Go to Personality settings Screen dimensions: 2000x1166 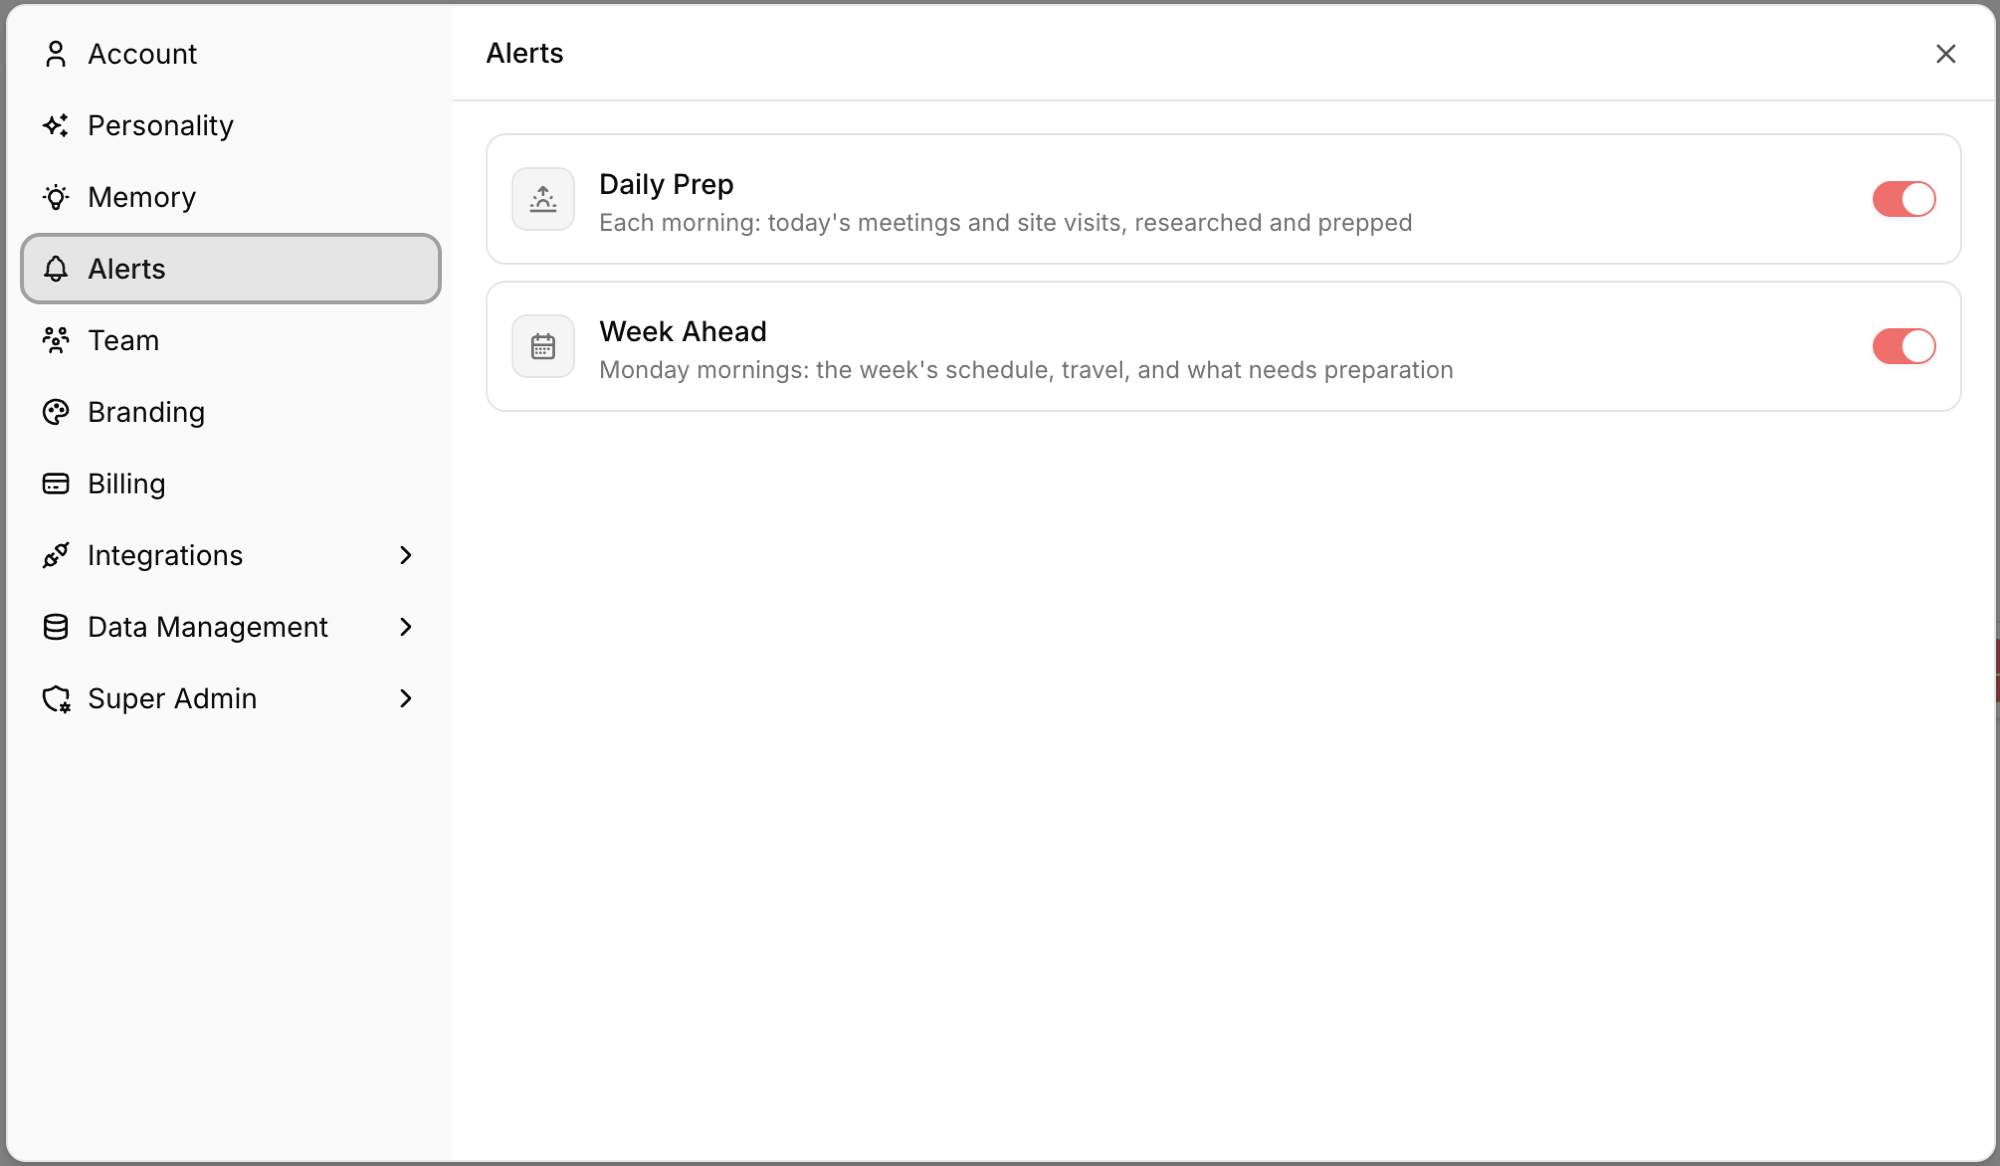(x=231, y=126)
